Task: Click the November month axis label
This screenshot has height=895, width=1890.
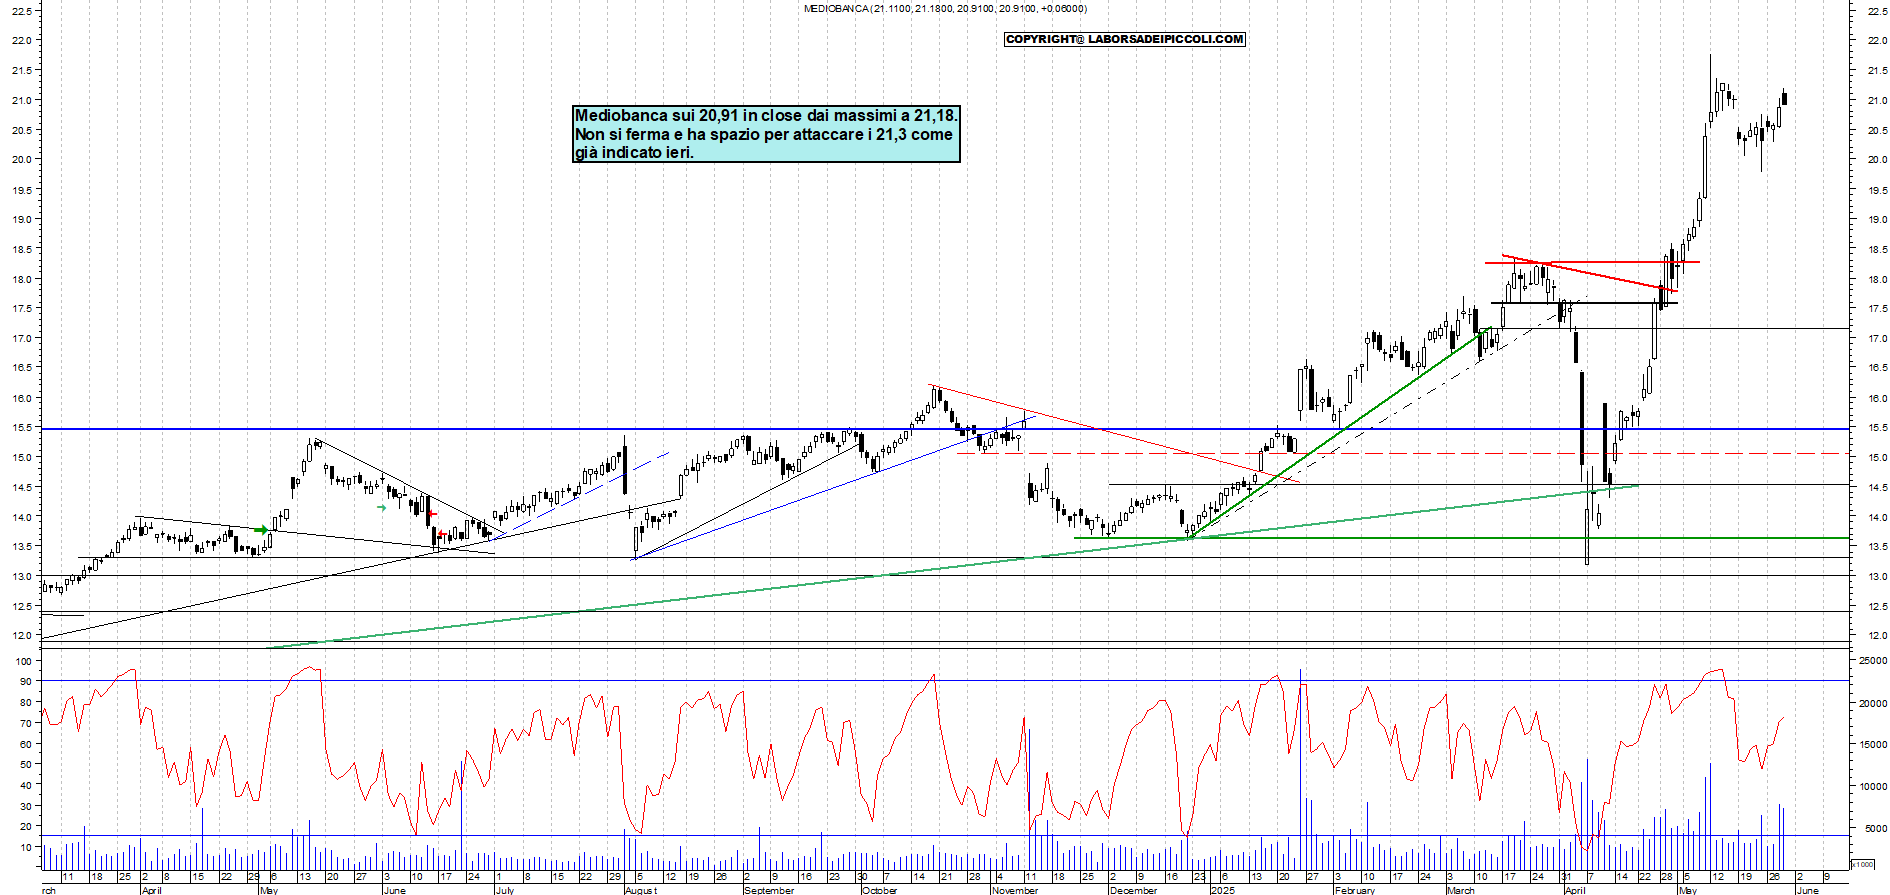Action: (x=1014, y=889)
